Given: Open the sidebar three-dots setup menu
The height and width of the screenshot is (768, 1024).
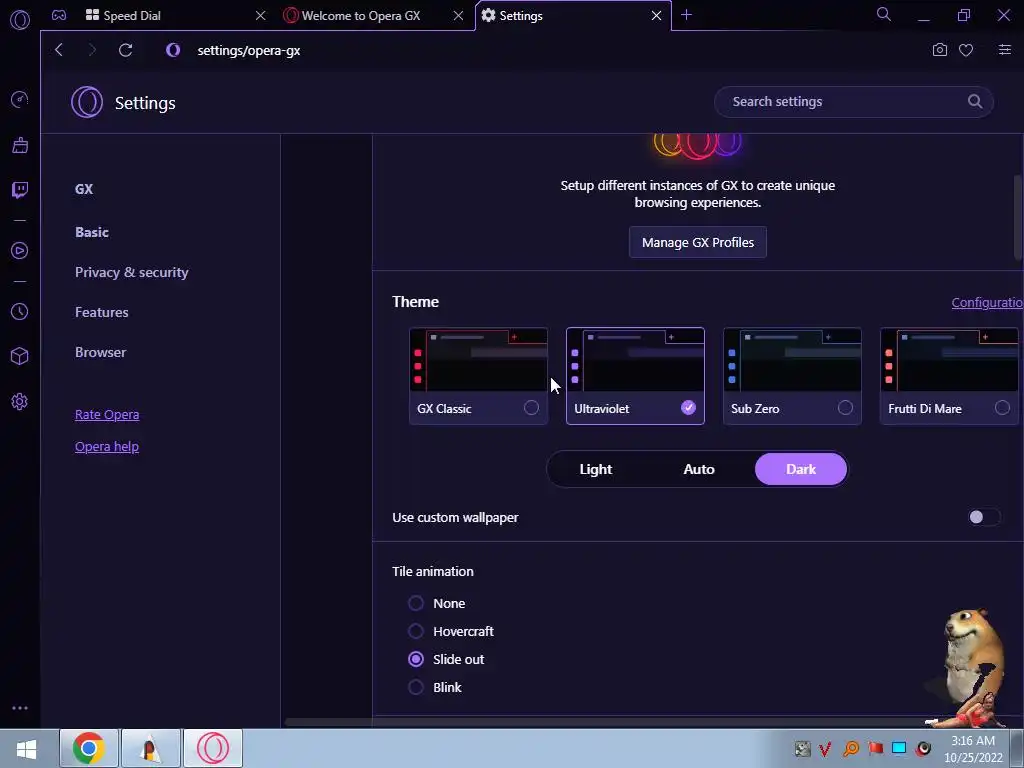Looking at the screenshot, I should coord(20,708).
